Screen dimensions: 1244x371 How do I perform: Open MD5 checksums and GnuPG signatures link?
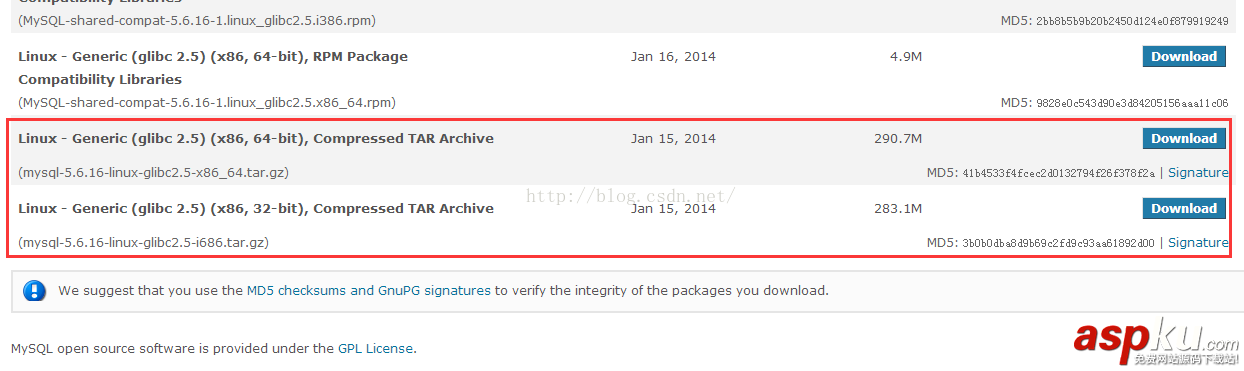click(x=369, y=291)
